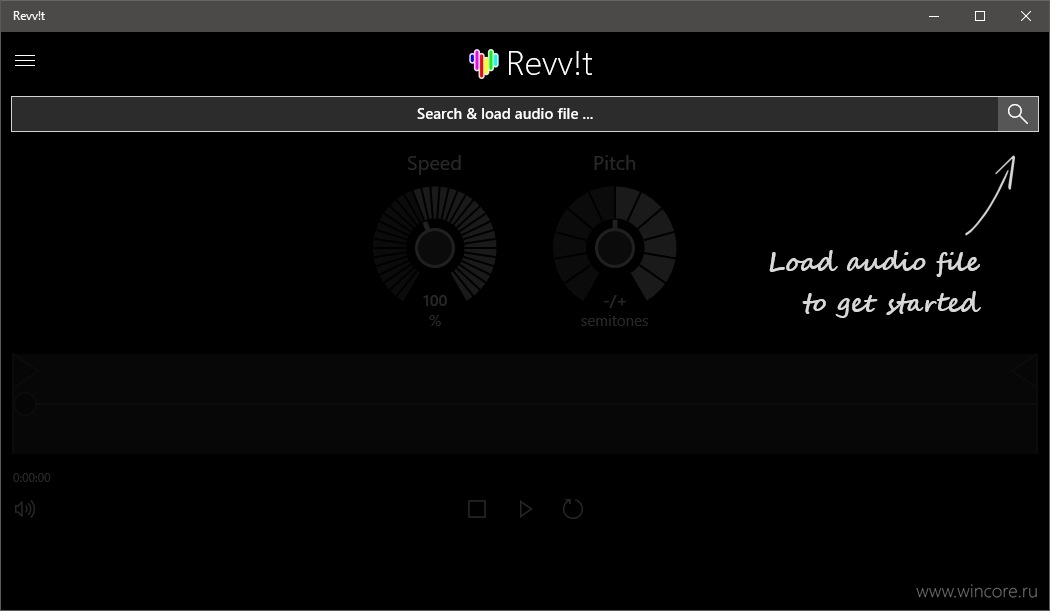Click the 100 % speed value
Image resolution: width=1050 pixels, height=611 pixels.
pos(435,311)
